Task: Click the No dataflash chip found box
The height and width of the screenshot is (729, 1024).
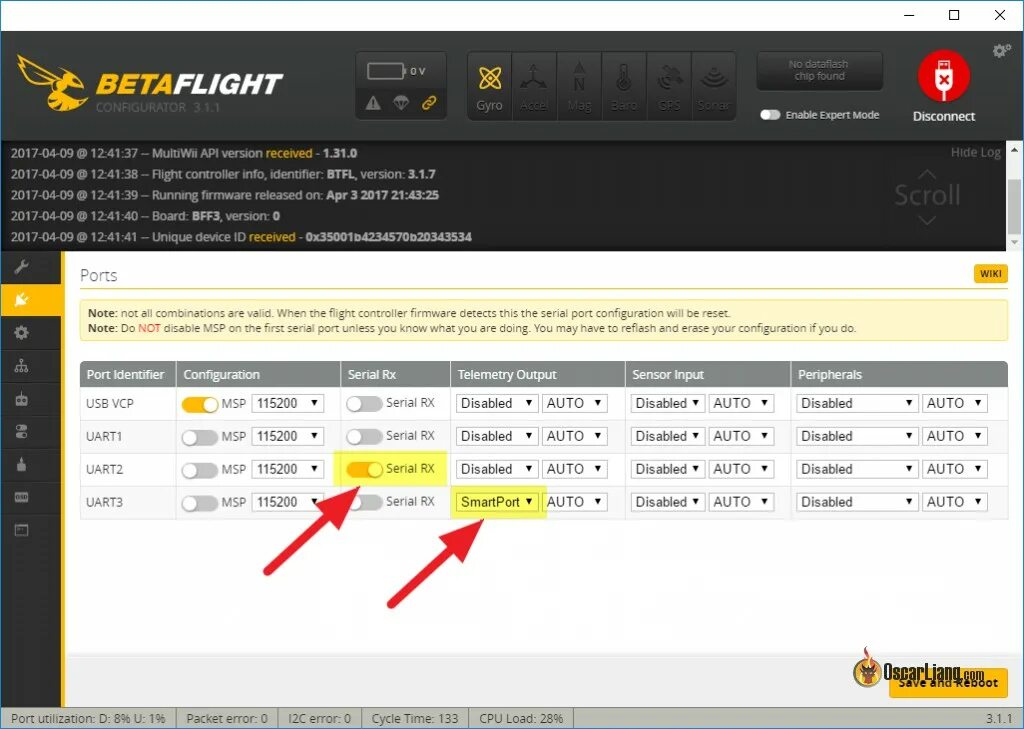Action: (x=819, y=71)
